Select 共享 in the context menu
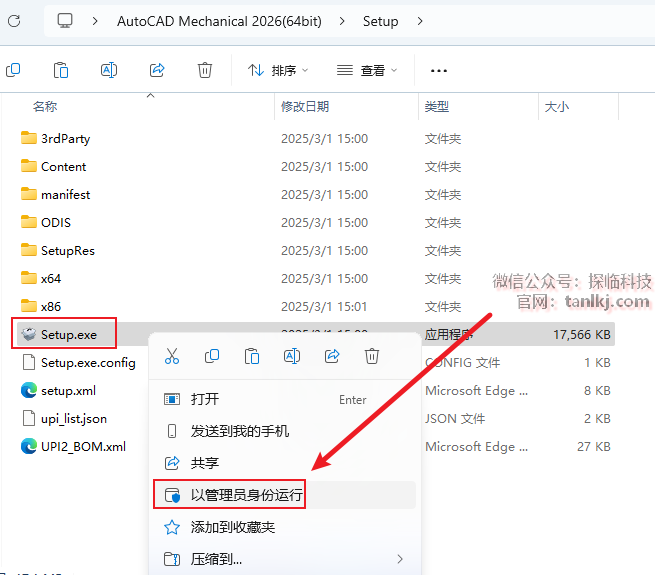This screenshot has width=655, height=575. point(285,463)
